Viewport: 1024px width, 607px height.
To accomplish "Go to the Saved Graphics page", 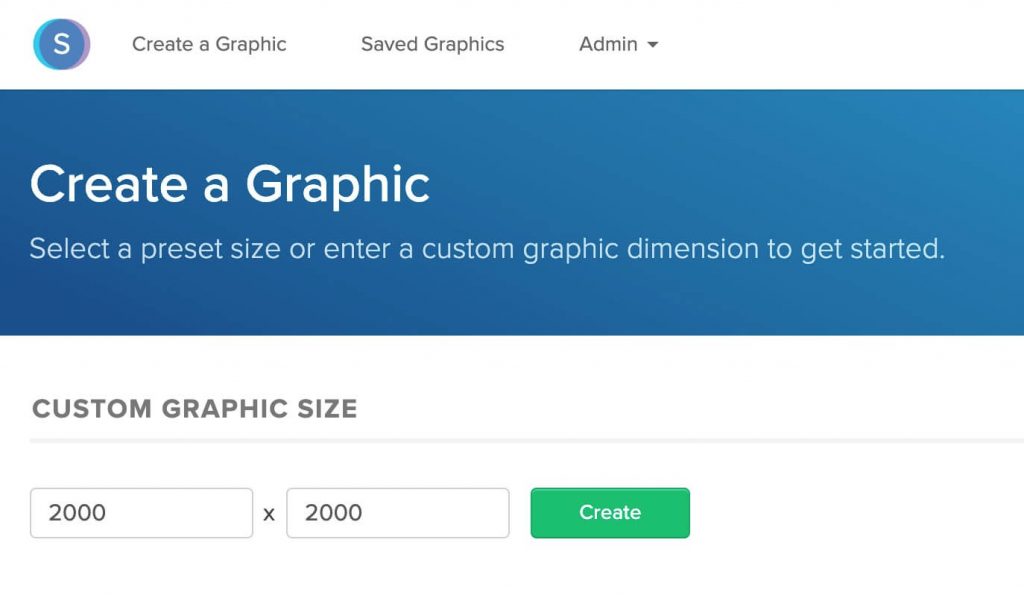I will [432, 44].
